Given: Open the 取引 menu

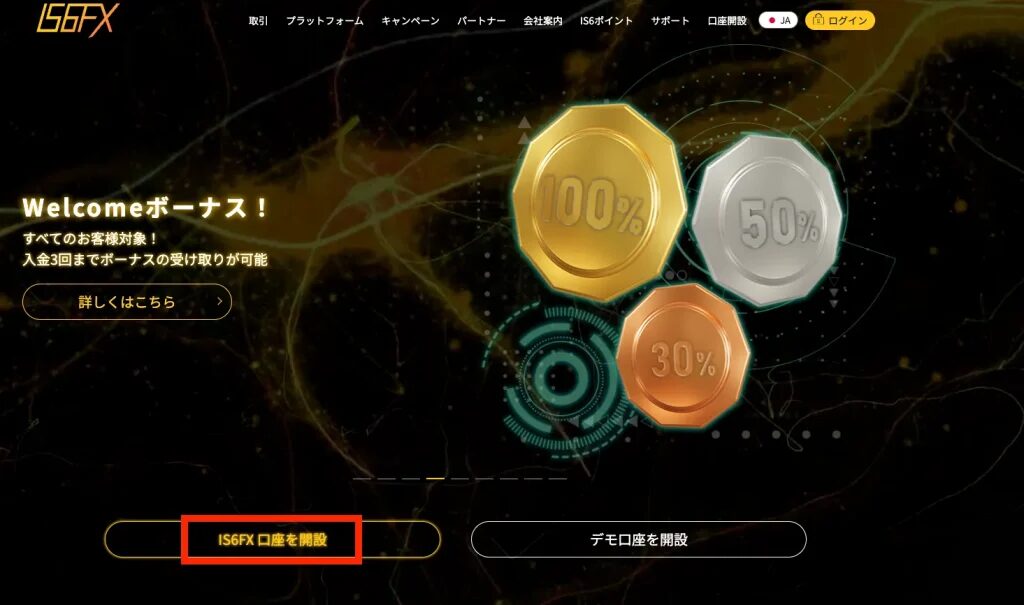Looking at the screenshot, I should pos(258,21).
